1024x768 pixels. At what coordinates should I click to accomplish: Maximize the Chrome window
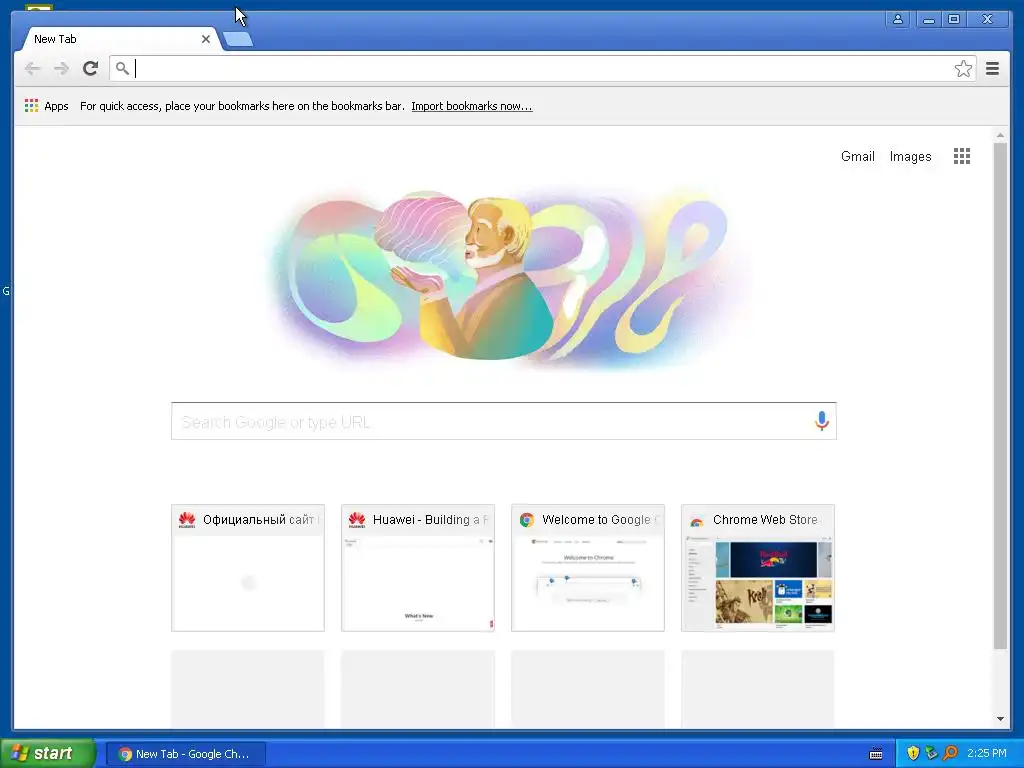point(953,19)
